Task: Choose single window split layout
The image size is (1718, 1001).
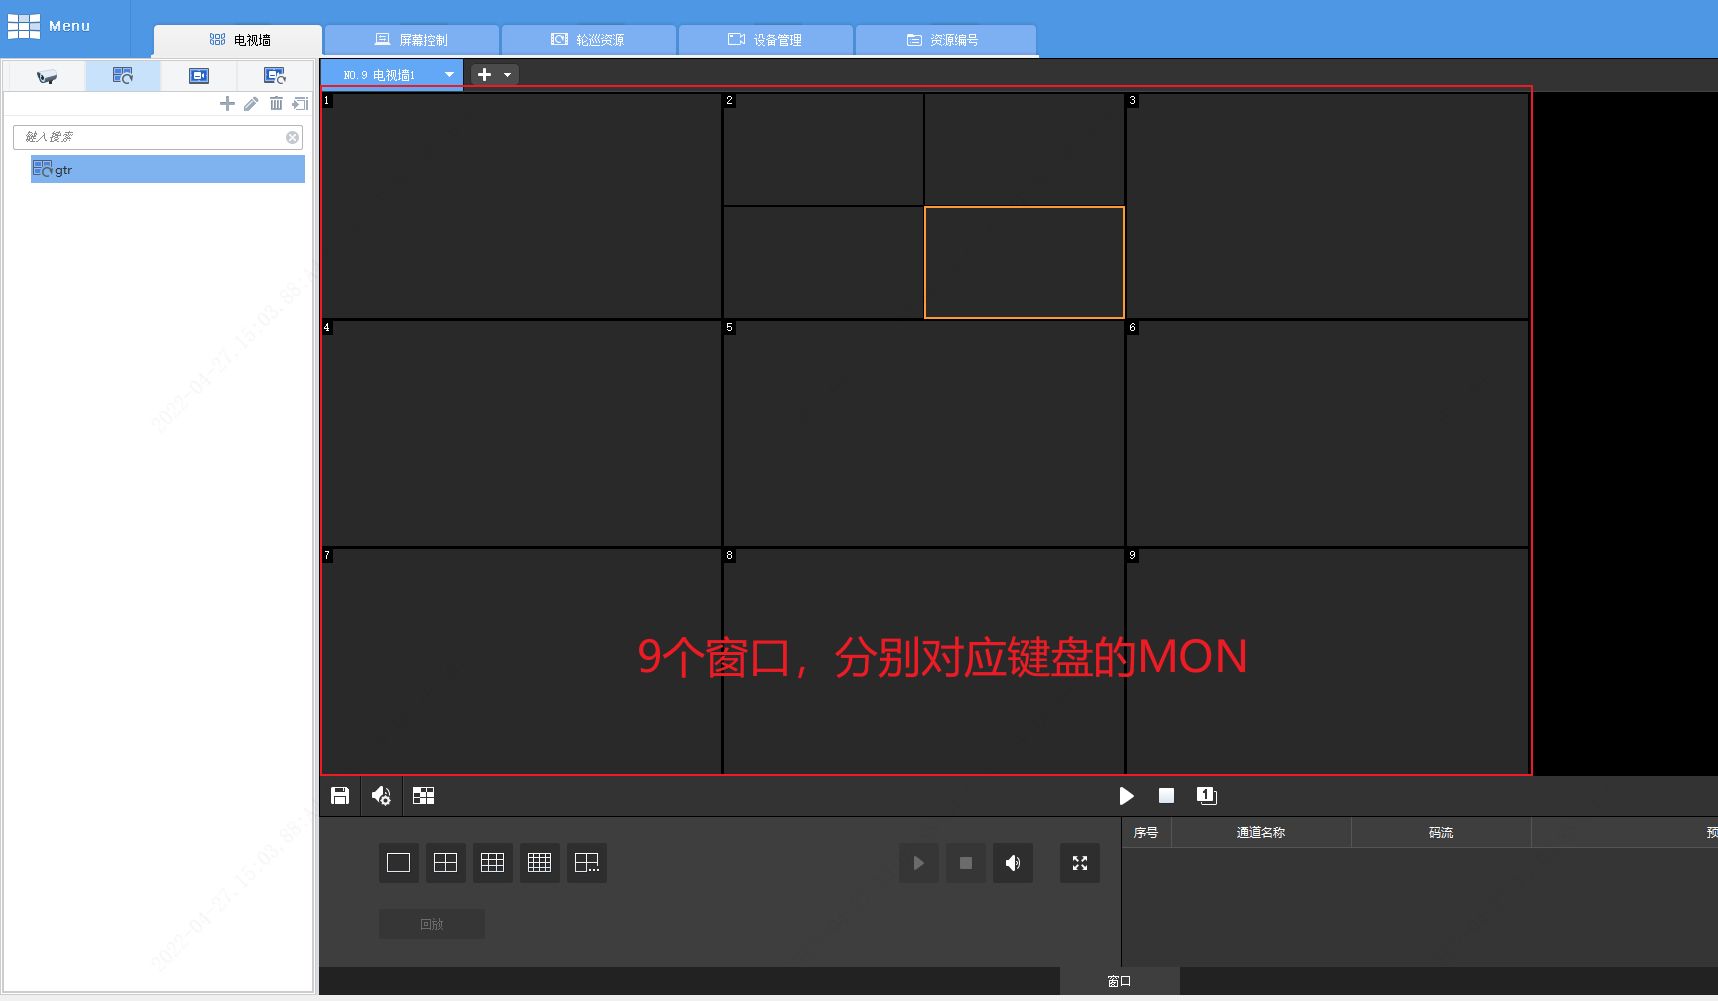Action: (x=398, y=863)
